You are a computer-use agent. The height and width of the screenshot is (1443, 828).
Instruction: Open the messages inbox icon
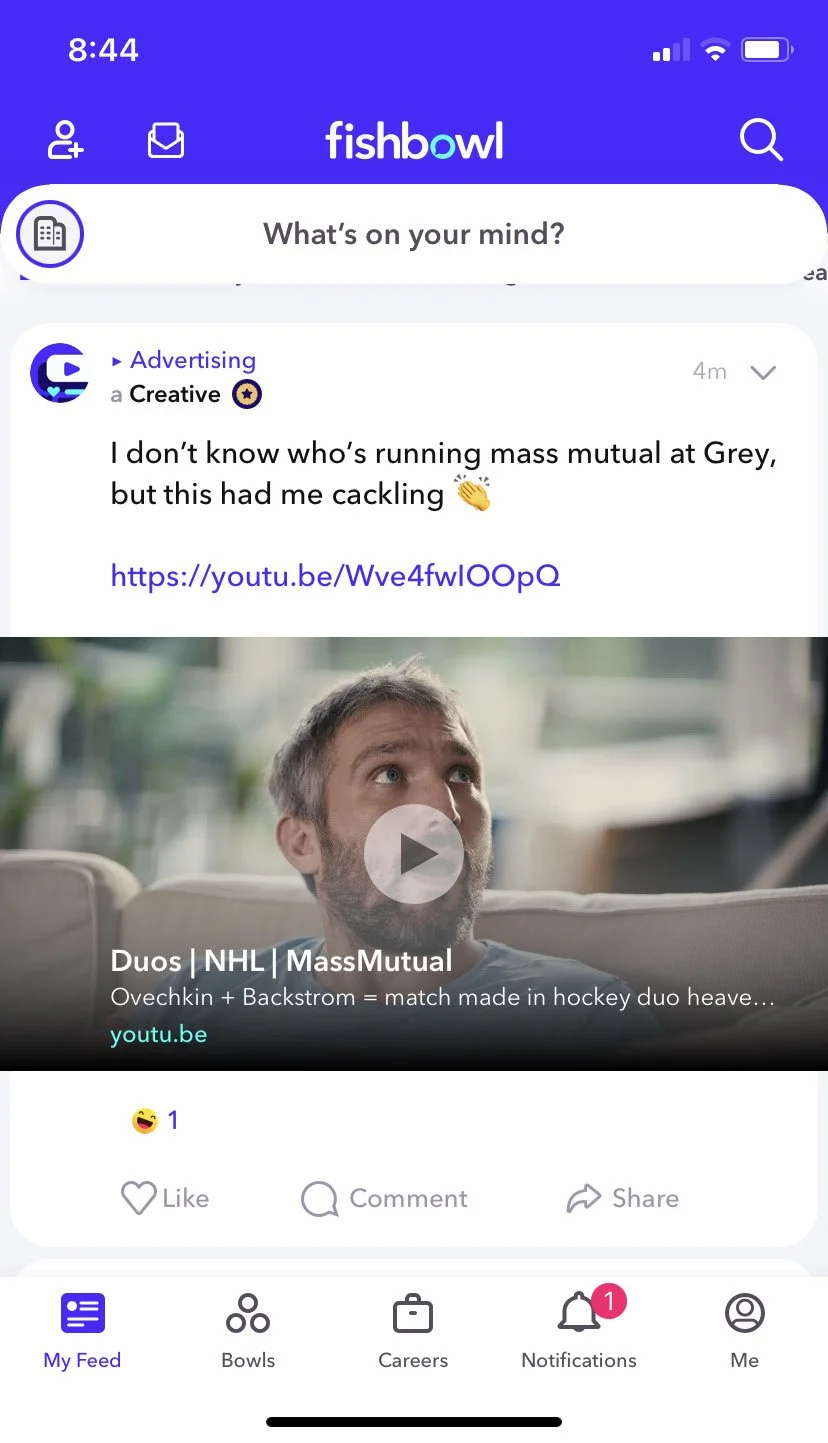point(166,140)
